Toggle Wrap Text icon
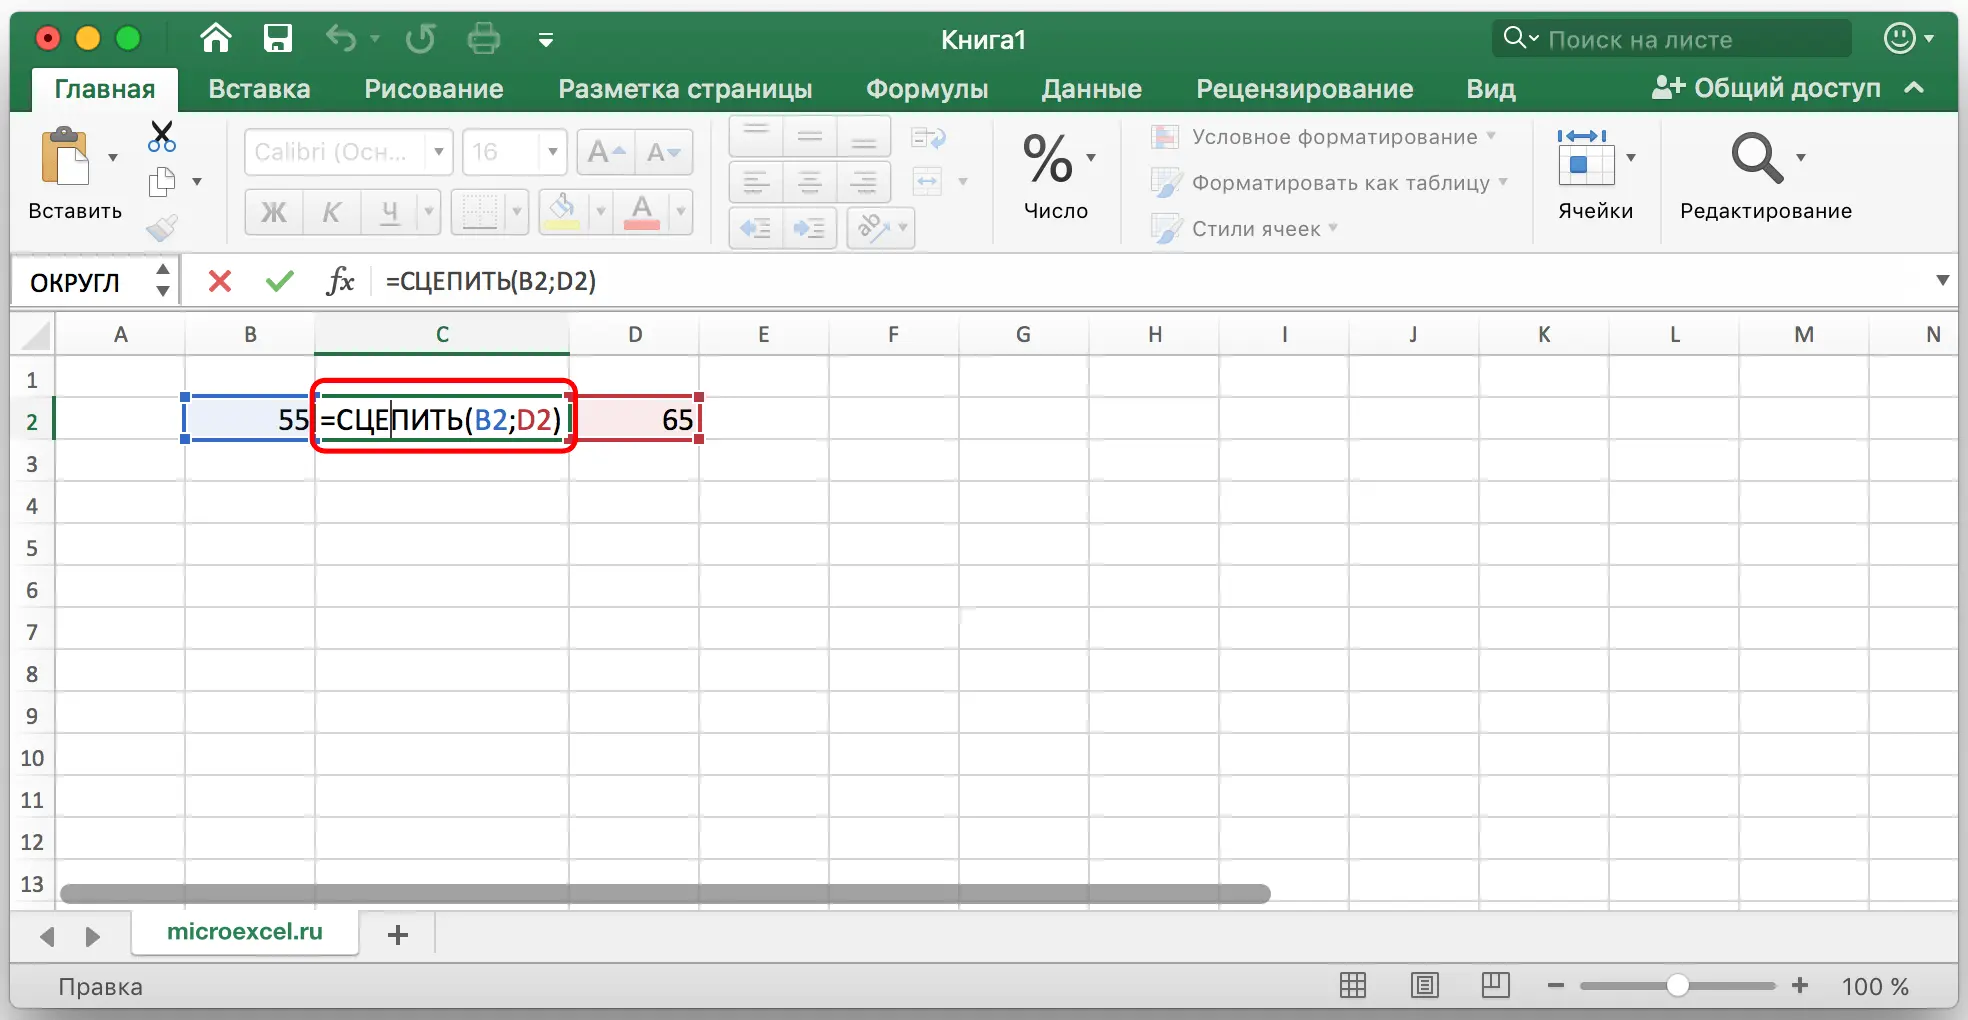This screenshot has width=1968, height=1020. click(929, 137)
